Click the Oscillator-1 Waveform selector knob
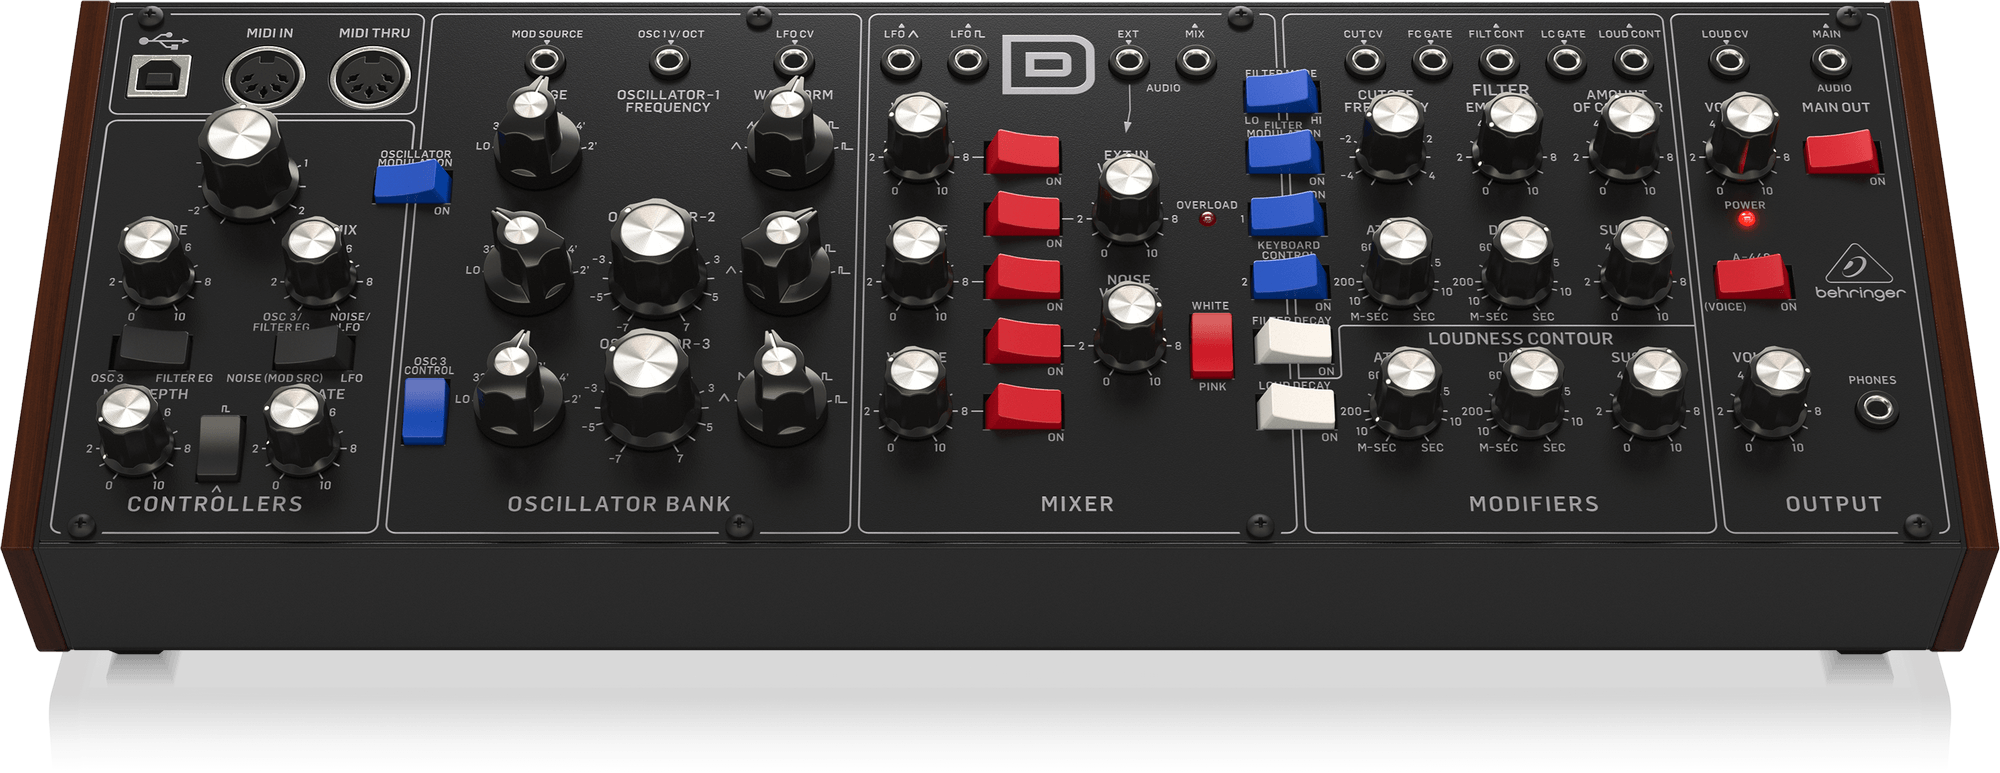This screenshot has height=773, width=2000. point(790,135)
